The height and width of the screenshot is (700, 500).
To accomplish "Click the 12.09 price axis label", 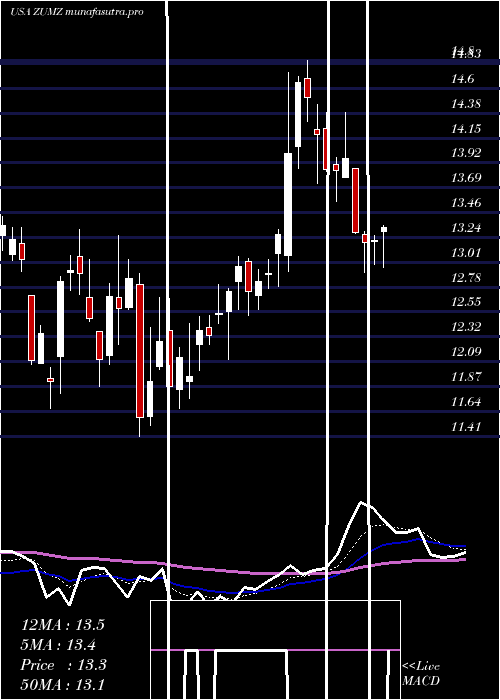I will coord(466,352).
